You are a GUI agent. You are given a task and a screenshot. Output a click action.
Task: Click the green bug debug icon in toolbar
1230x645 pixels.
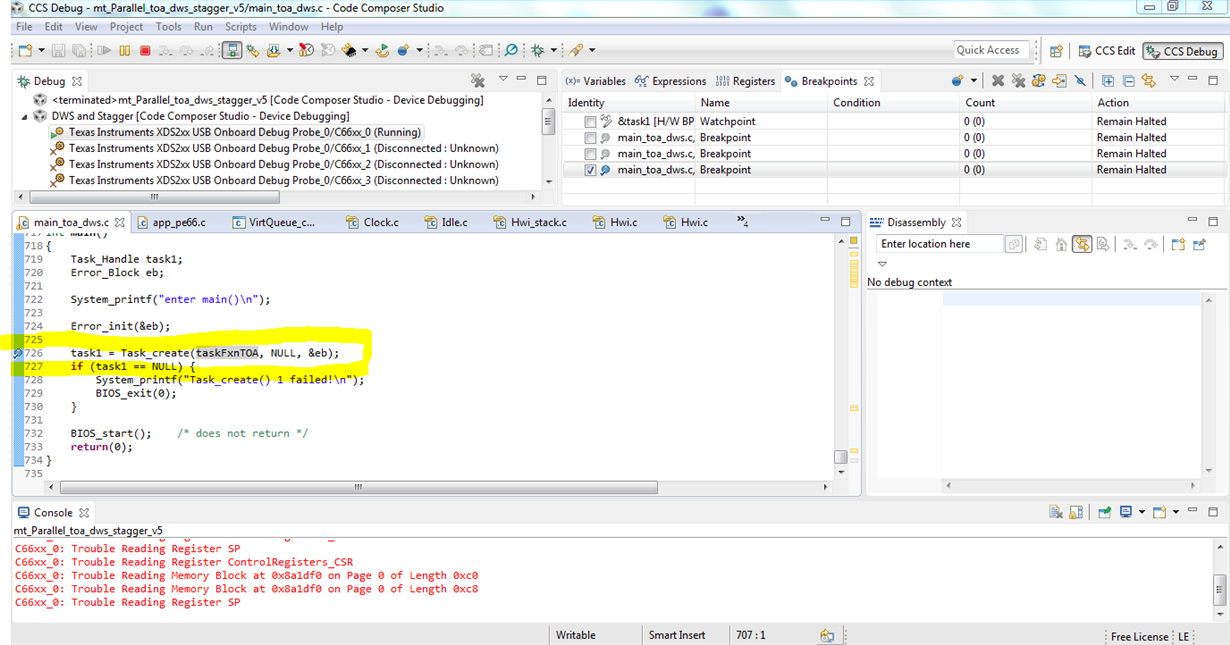[x=538, y=50]
